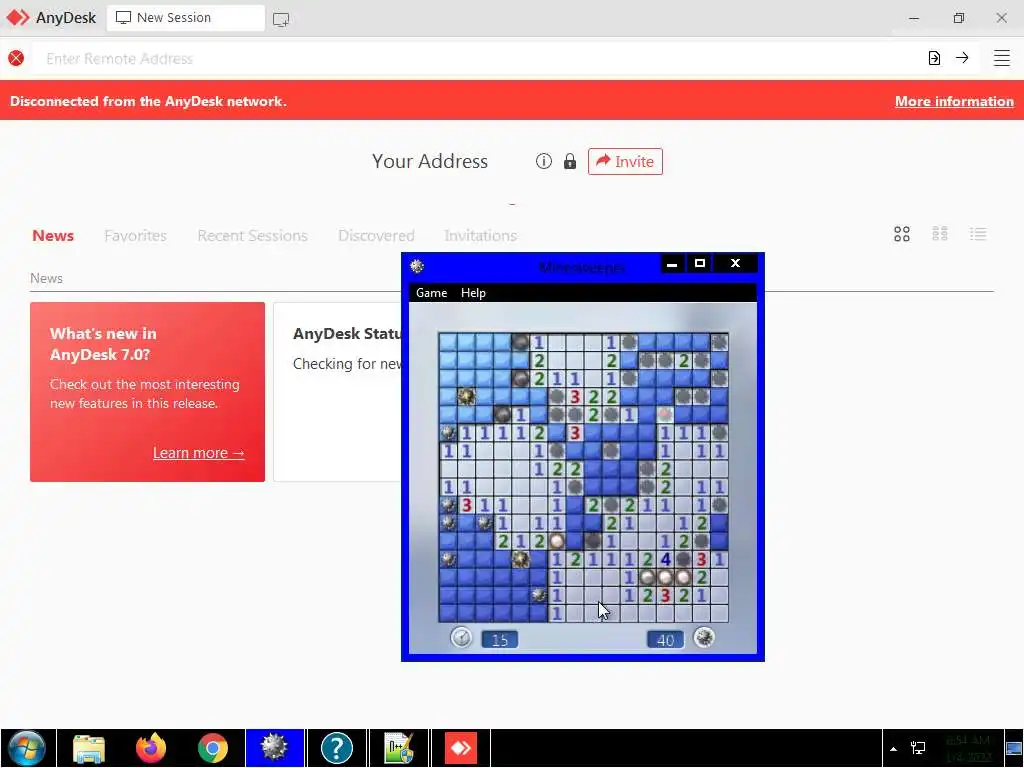Switch to large tile view icon
The height and width of the screenshot is (768, 1024).
(x=902, y=234)
